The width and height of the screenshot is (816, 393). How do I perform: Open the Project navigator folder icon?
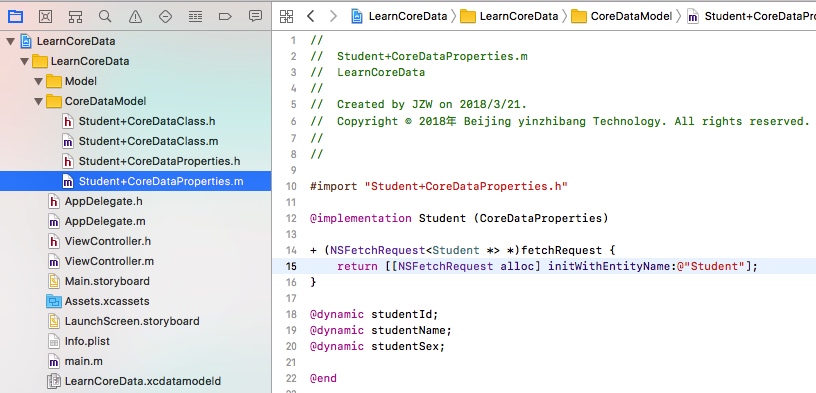[16, 17]
